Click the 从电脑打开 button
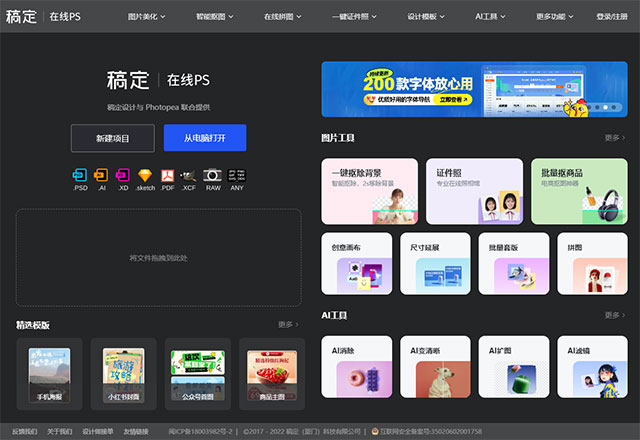The width and height of the screenshot is (640, 440). pyautogui.click(x=204, y=138)
